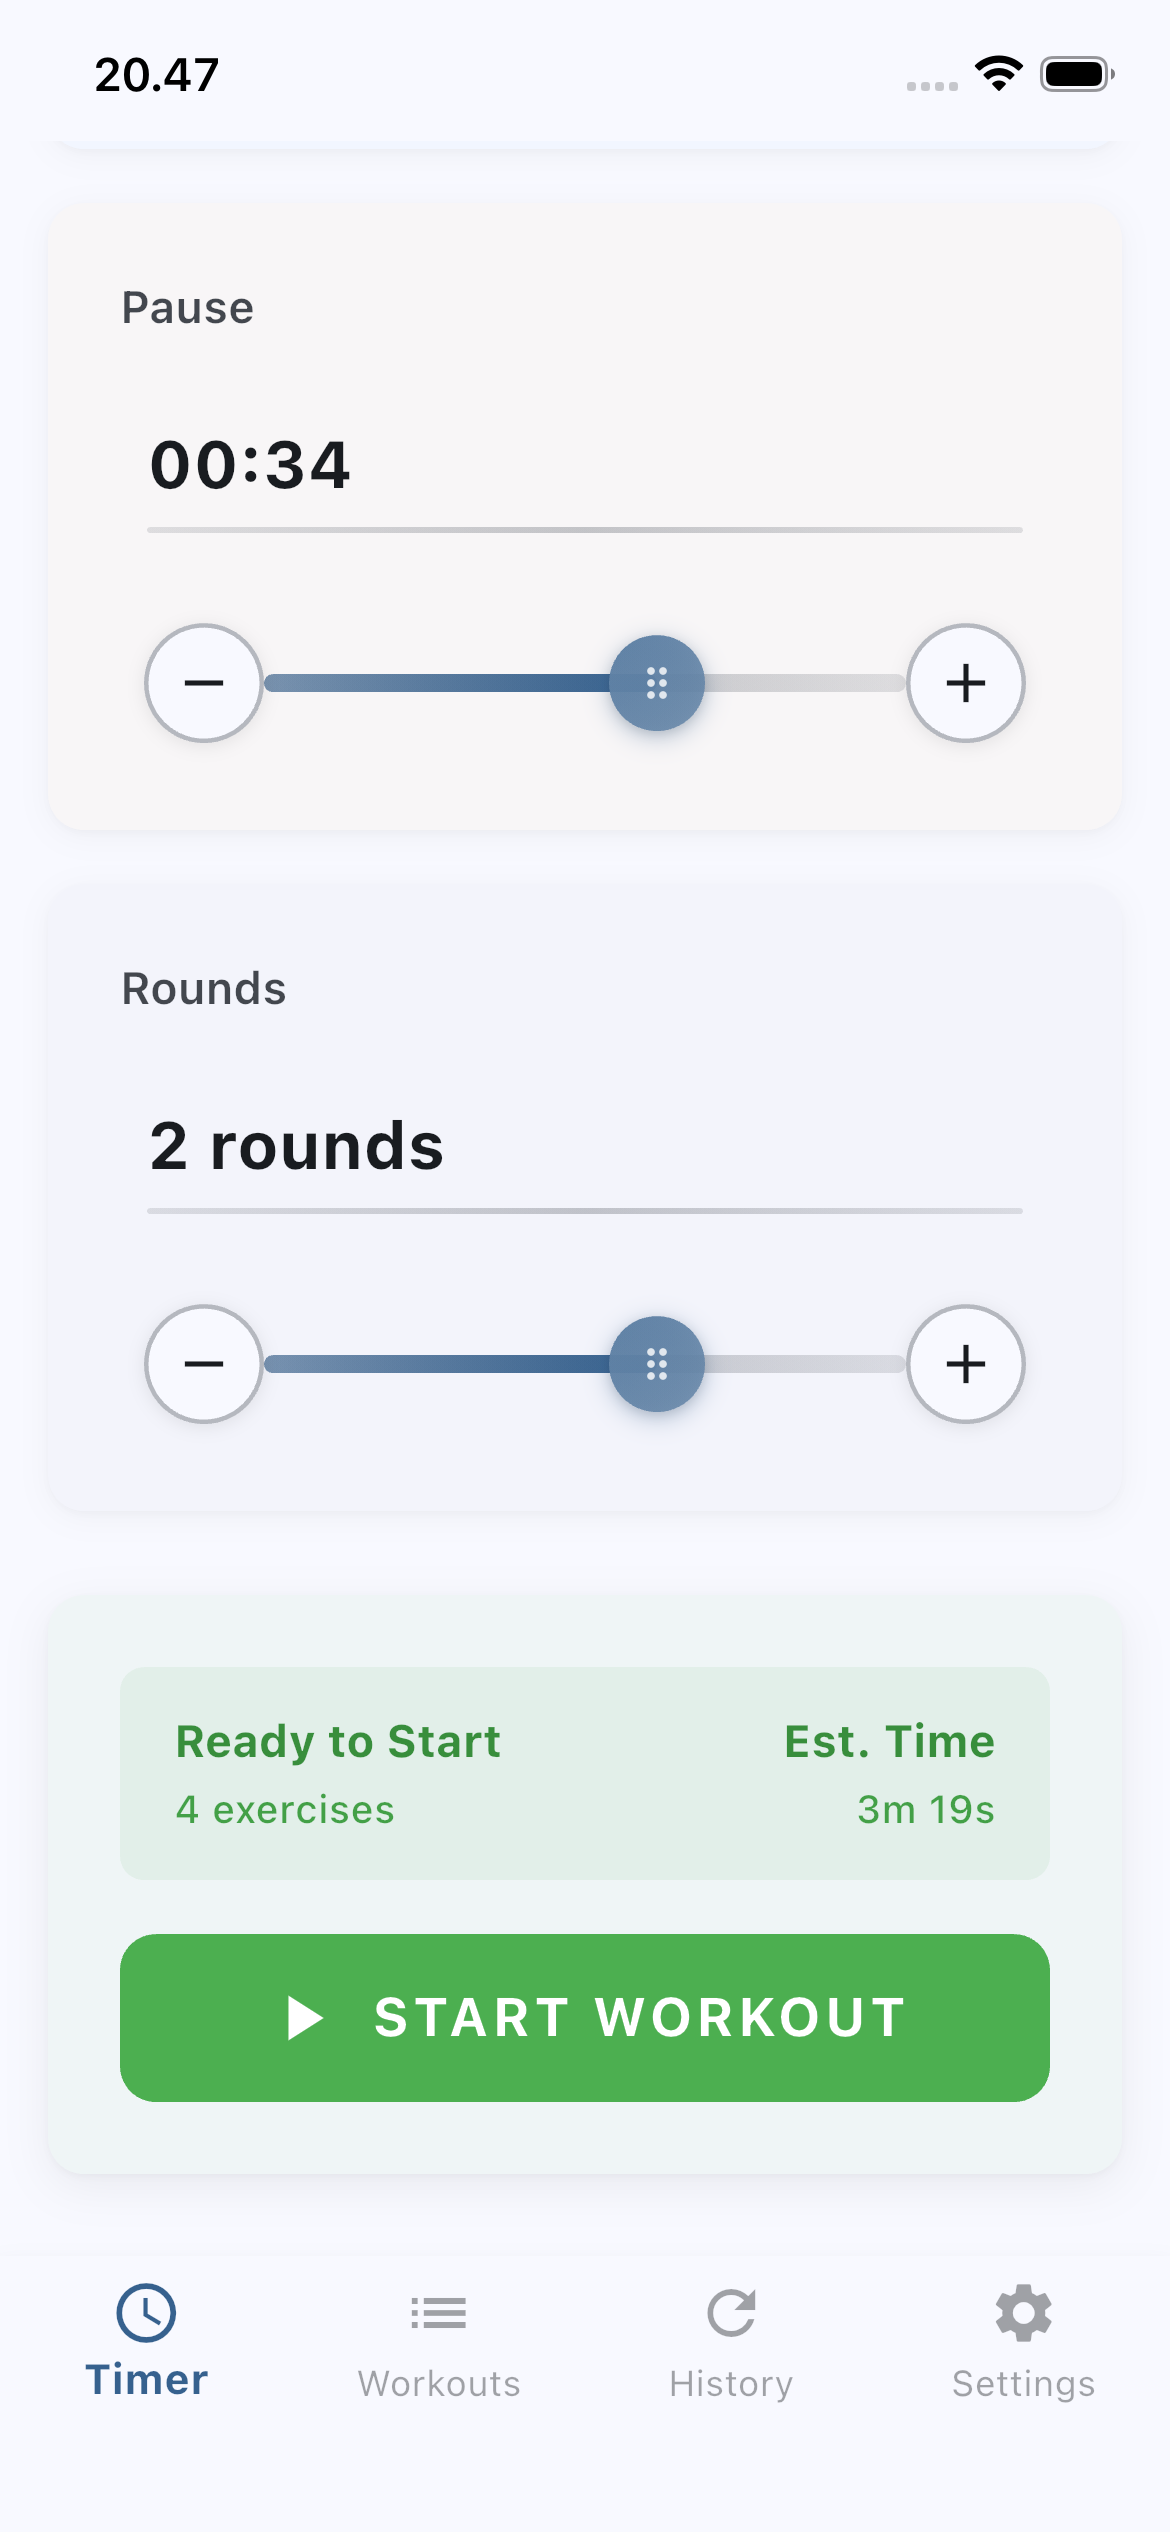Open the History refresh-arrow icon

(731, 2313)
